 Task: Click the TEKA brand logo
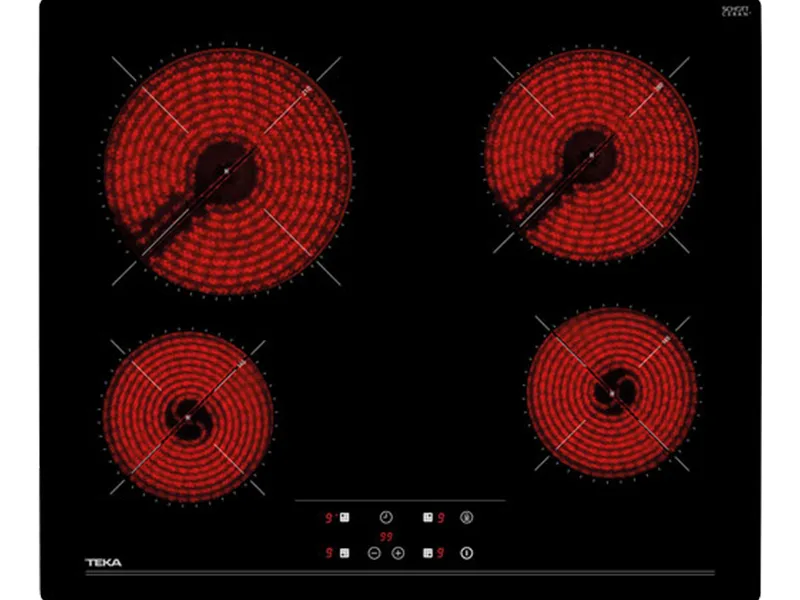click(x=103, y=563)
